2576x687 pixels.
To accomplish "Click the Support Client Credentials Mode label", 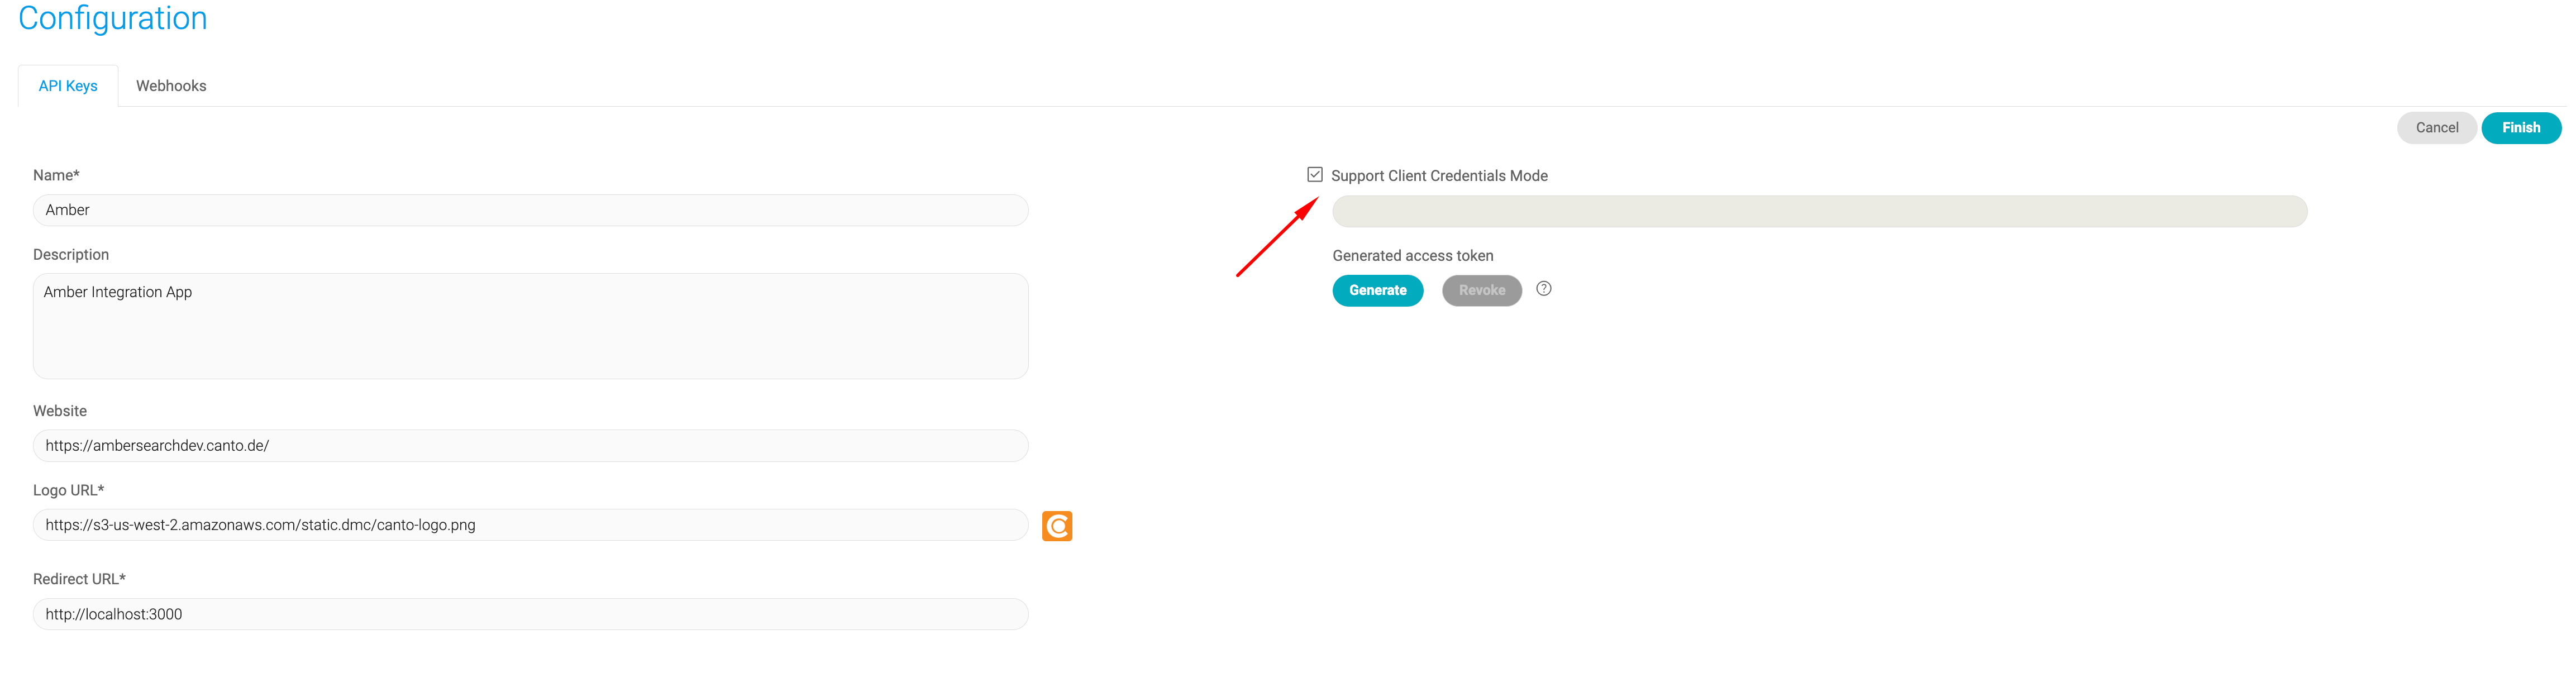I will tap(1439, 176).
